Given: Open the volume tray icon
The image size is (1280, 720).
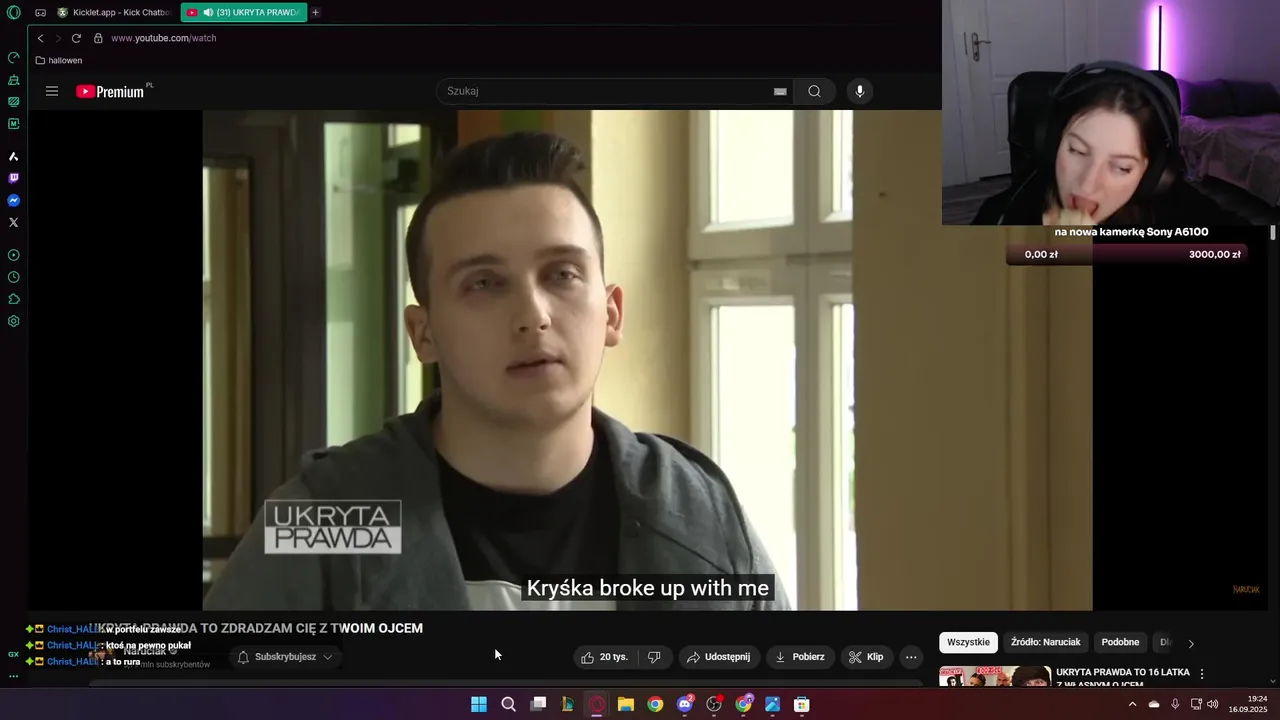Looking at the screenshot, I should (x=1213, y=704).
